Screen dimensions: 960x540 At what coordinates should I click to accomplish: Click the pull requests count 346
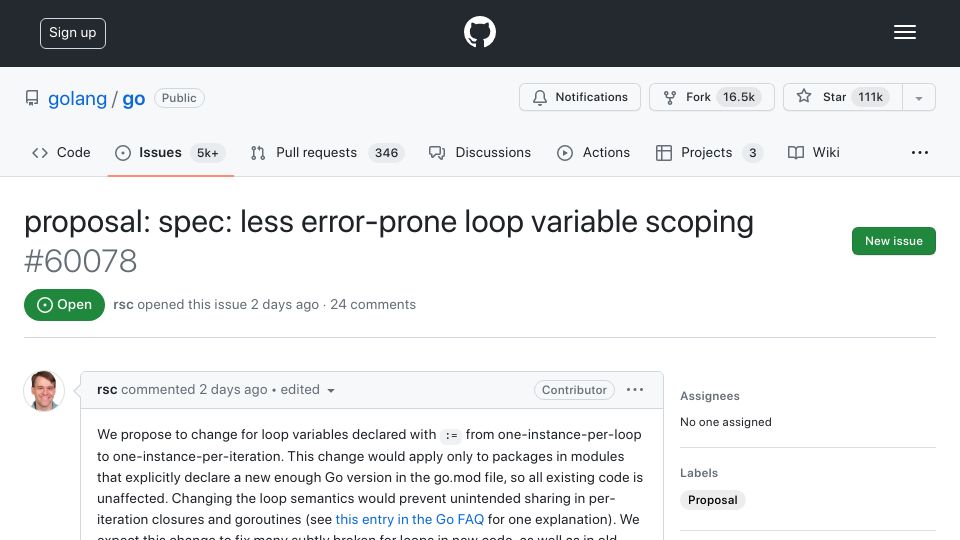pyautogui.click(x=386, y=153)
